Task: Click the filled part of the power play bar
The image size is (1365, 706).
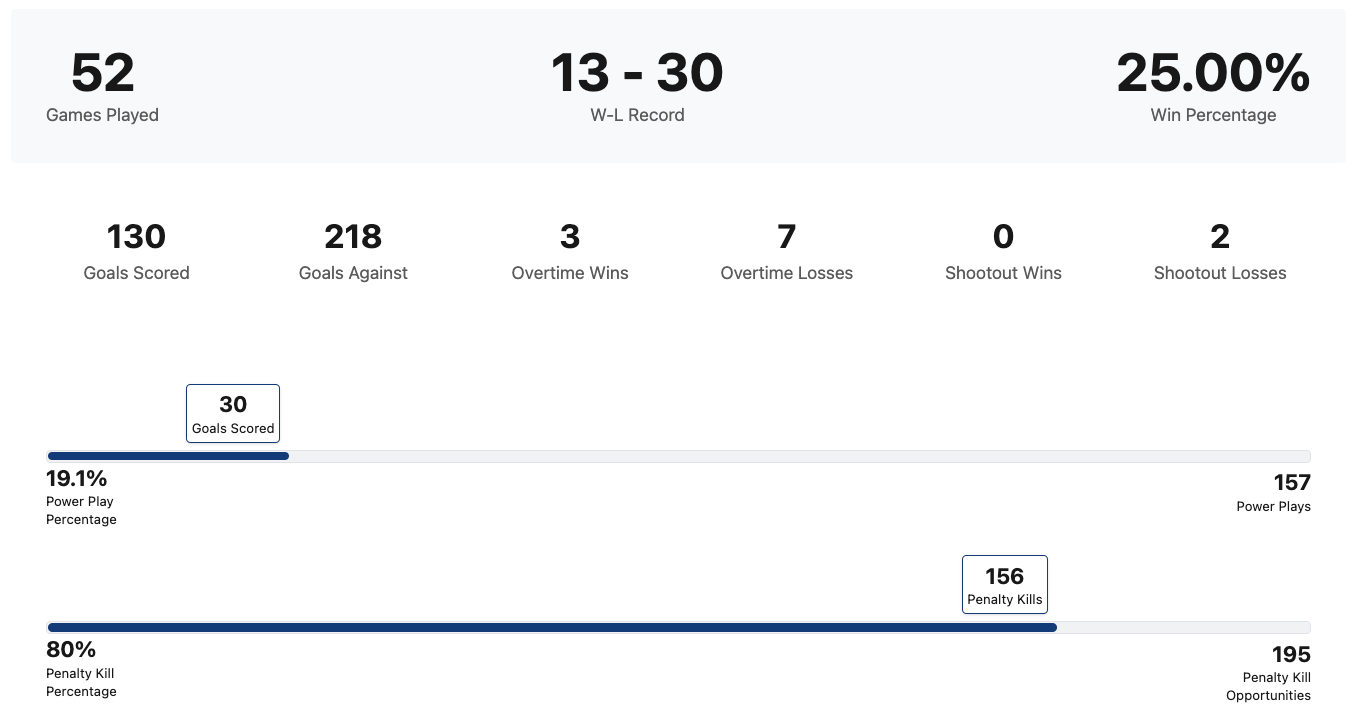Action: click(168, 456)
